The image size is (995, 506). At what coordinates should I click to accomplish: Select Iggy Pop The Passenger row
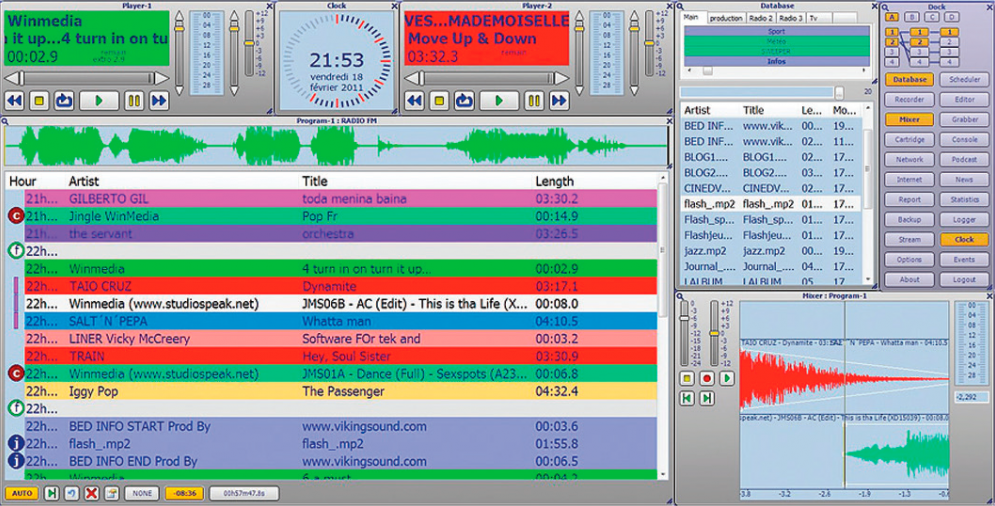pyautogui.click(x=341, y=391)
